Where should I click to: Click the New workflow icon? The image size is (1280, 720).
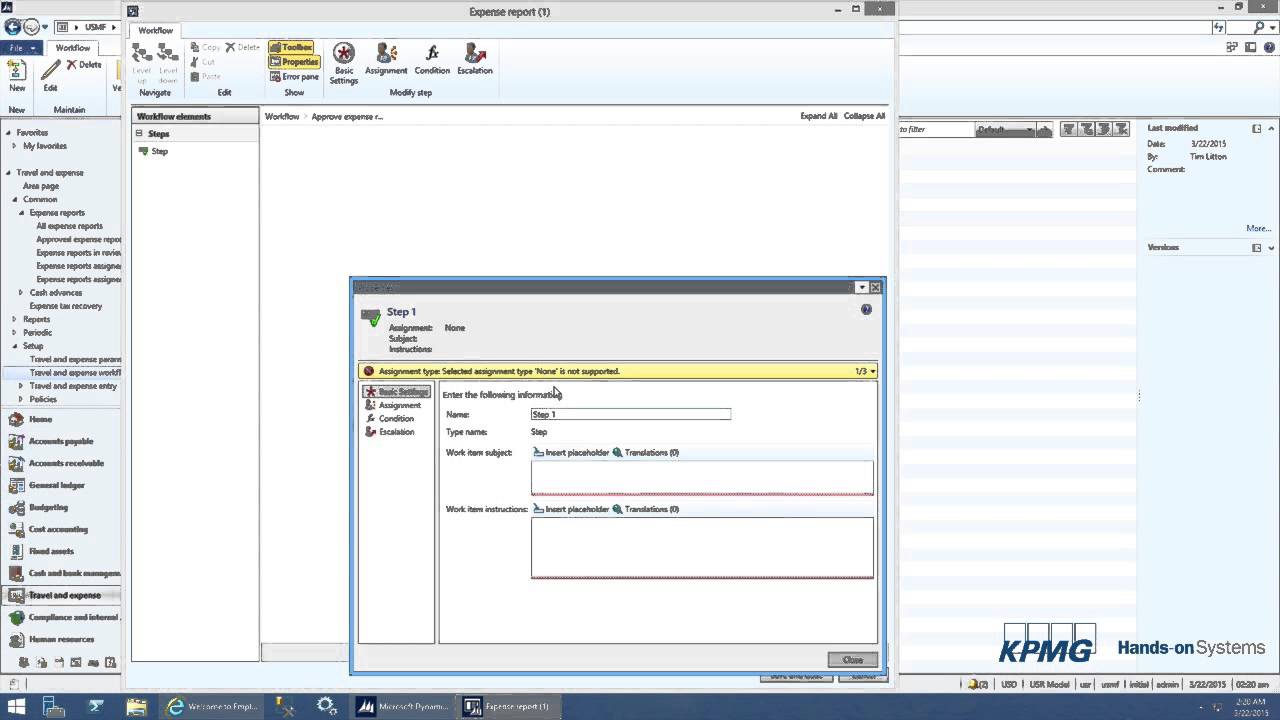click(17, 75)
